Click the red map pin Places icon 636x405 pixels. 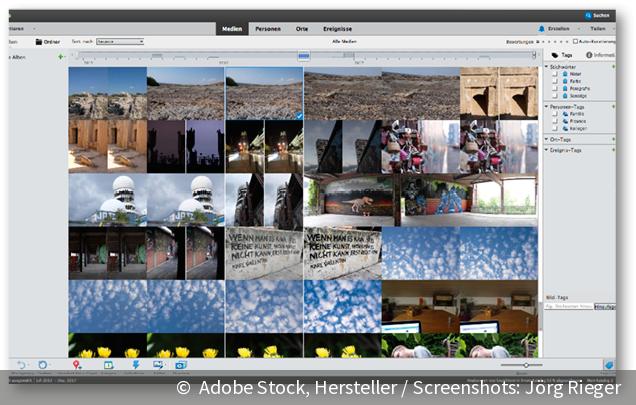77,365
